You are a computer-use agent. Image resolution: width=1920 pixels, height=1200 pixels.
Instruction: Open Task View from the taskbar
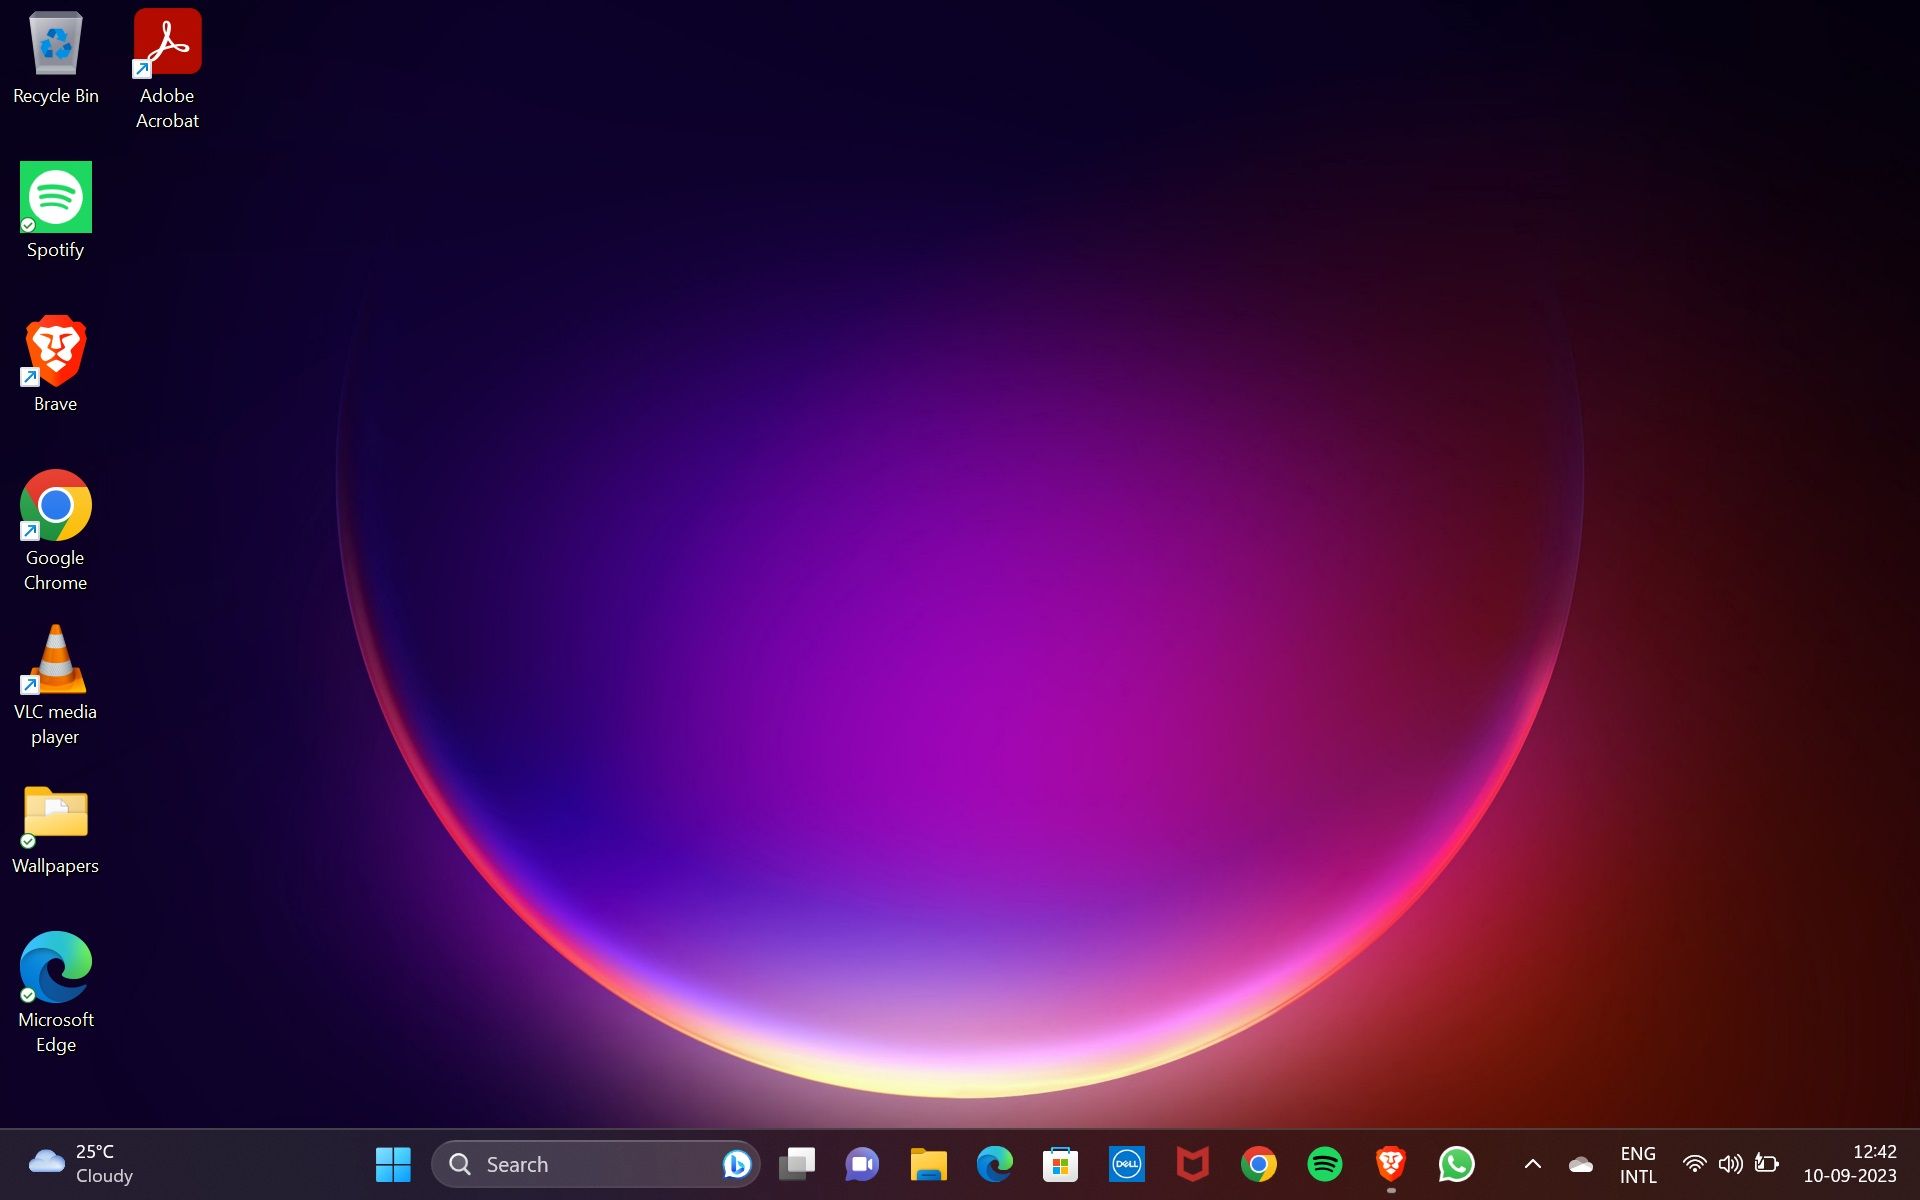pos(797,1164)
